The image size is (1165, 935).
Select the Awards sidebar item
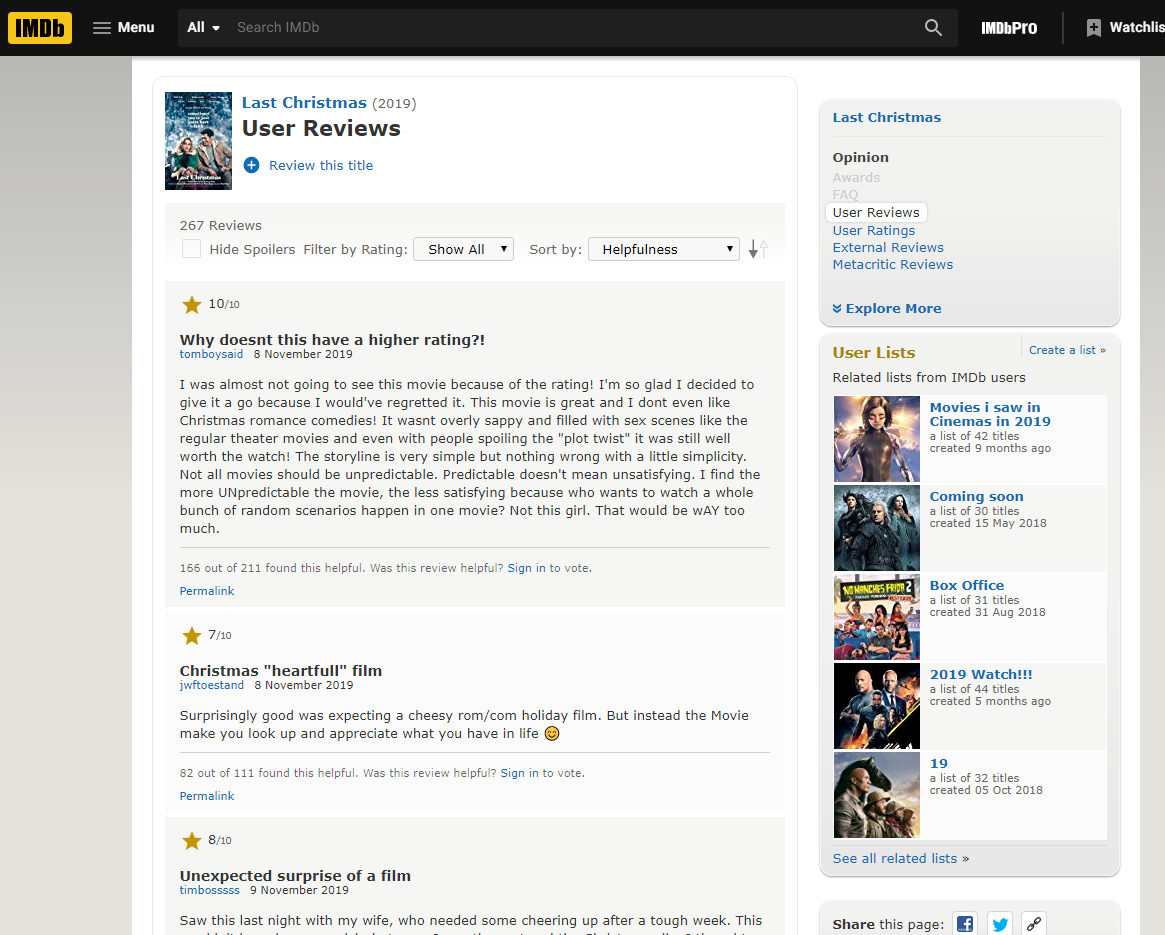pyautogui.click(x=856, y=178)
